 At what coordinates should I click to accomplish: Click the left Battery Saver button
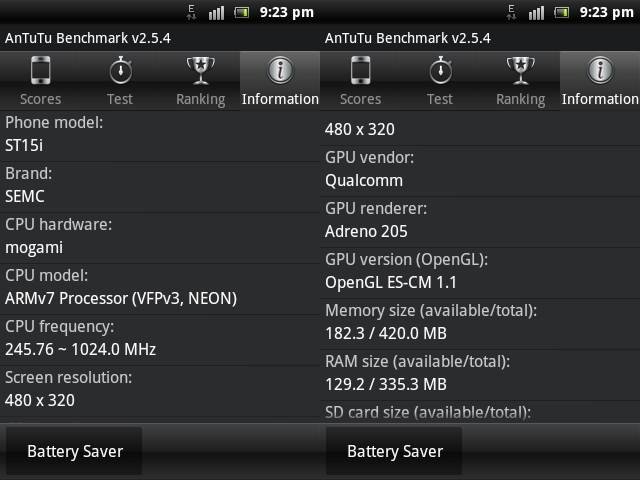click(74, 451)
